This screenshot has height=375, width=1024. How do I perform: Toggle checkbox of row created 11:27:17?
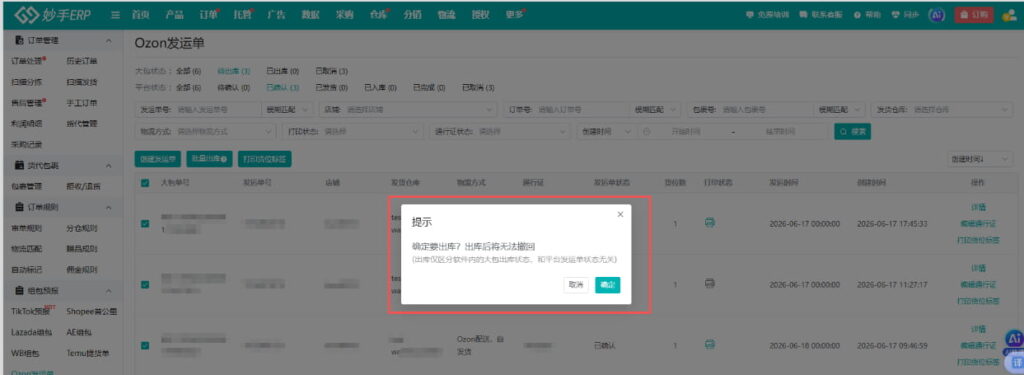(x=145, y=284)
